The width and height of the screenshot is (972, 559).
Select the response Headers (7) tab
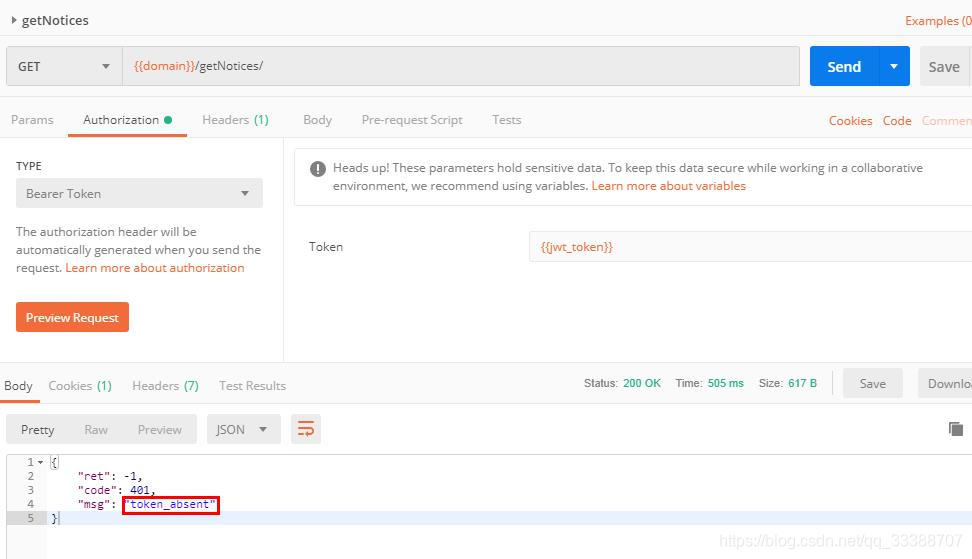click(165, 385)
